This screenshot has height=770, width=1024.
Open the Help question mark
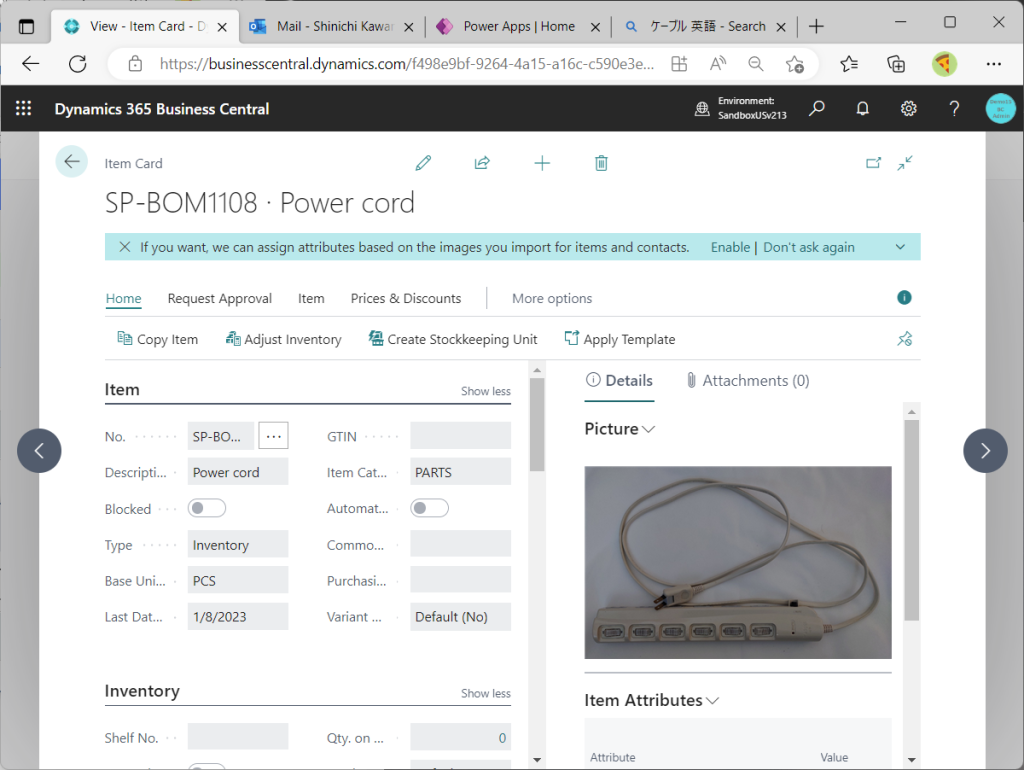[954, 108]
